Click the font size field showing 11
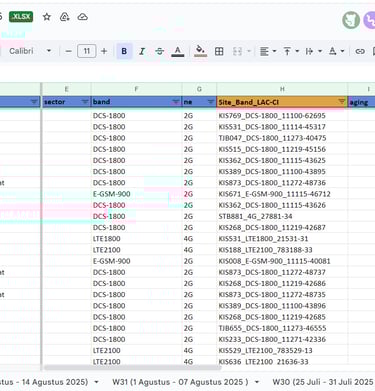This screenshot has width=375, height=391. coord(87,51)
